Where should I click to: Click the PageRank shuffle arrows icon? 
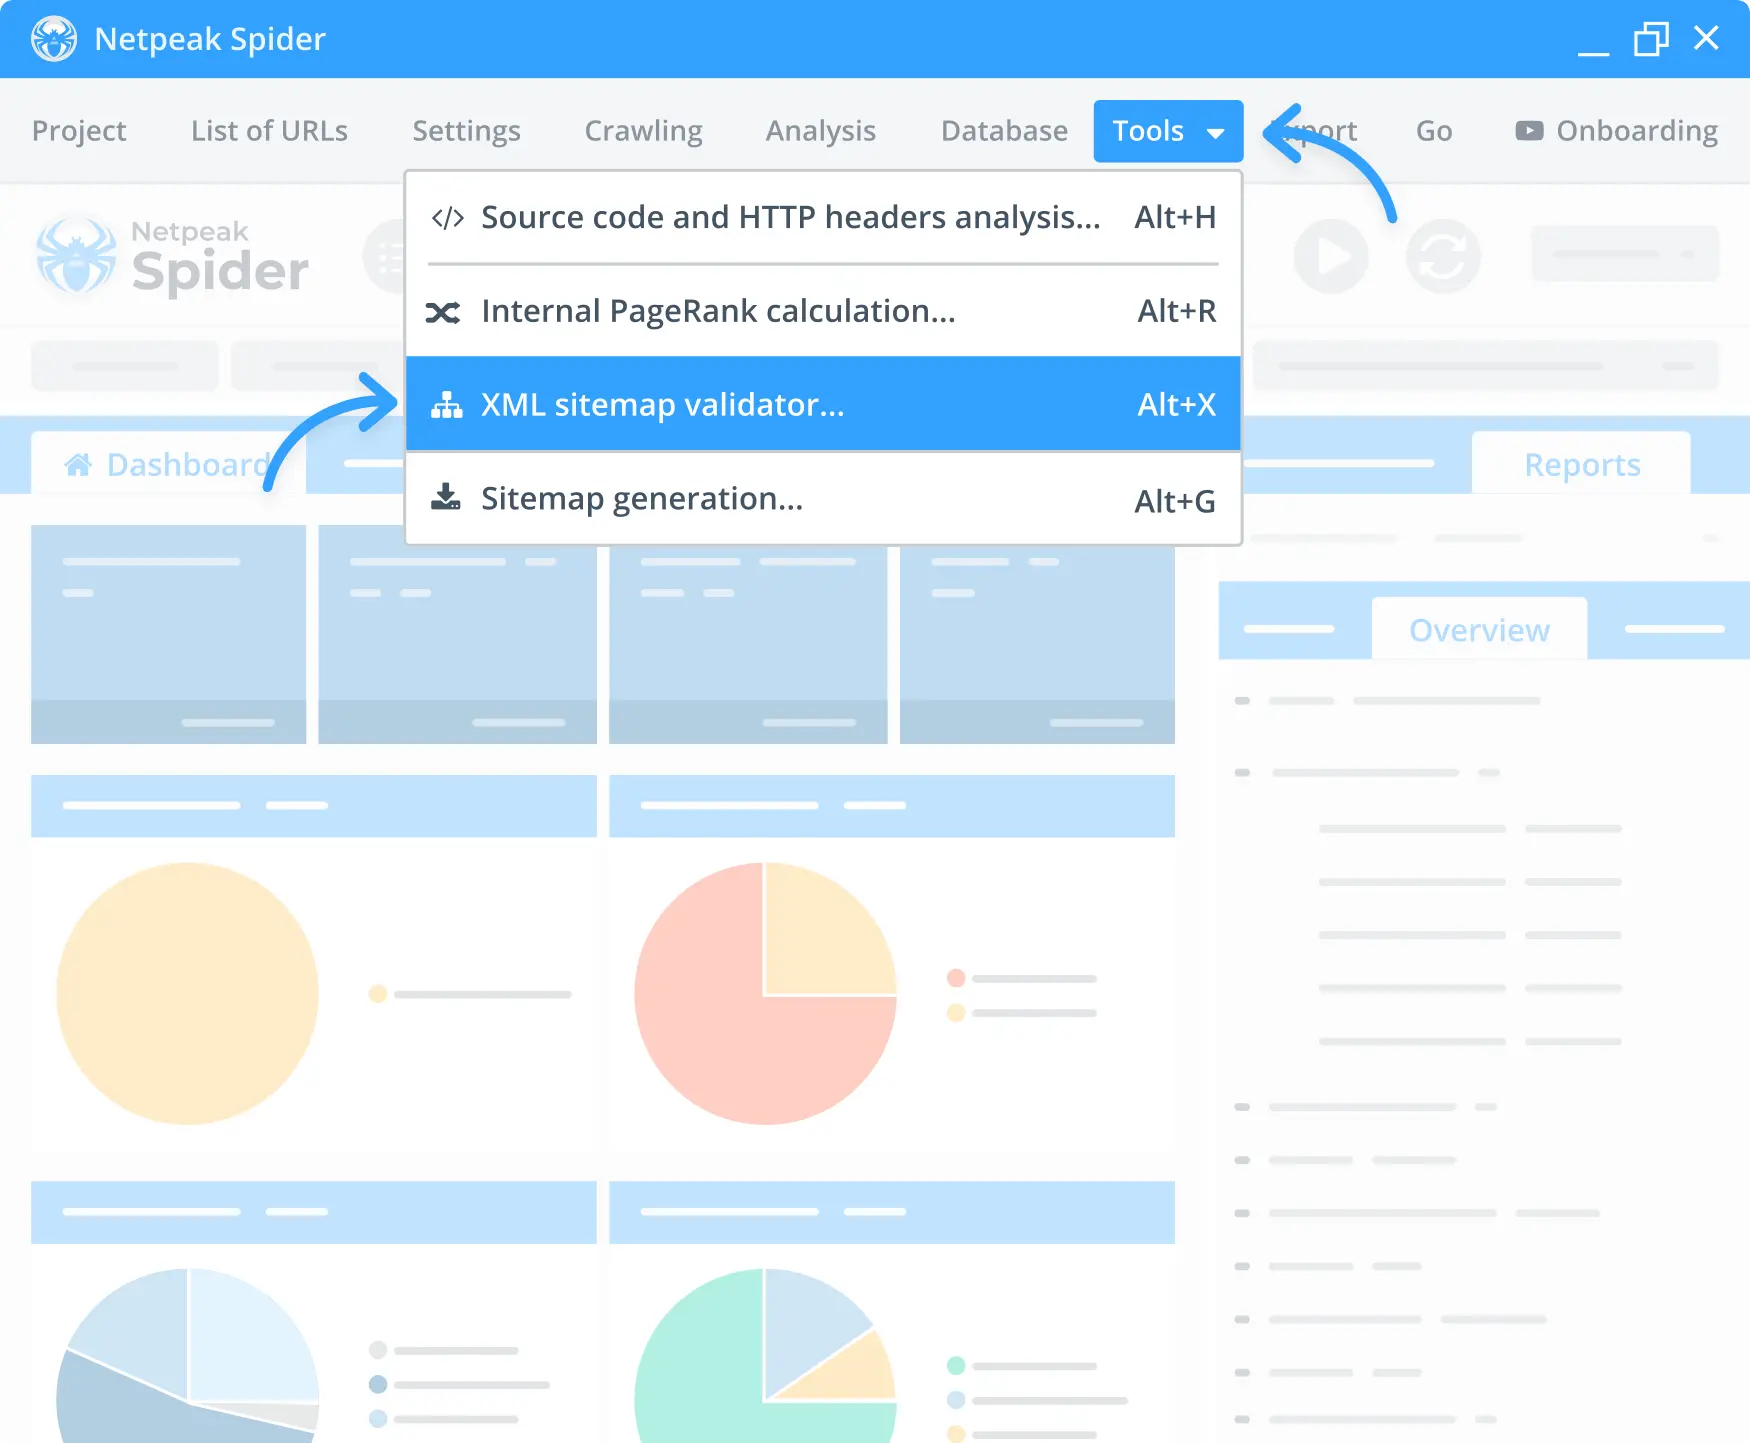pyautogui.click(x=443, y=313)
